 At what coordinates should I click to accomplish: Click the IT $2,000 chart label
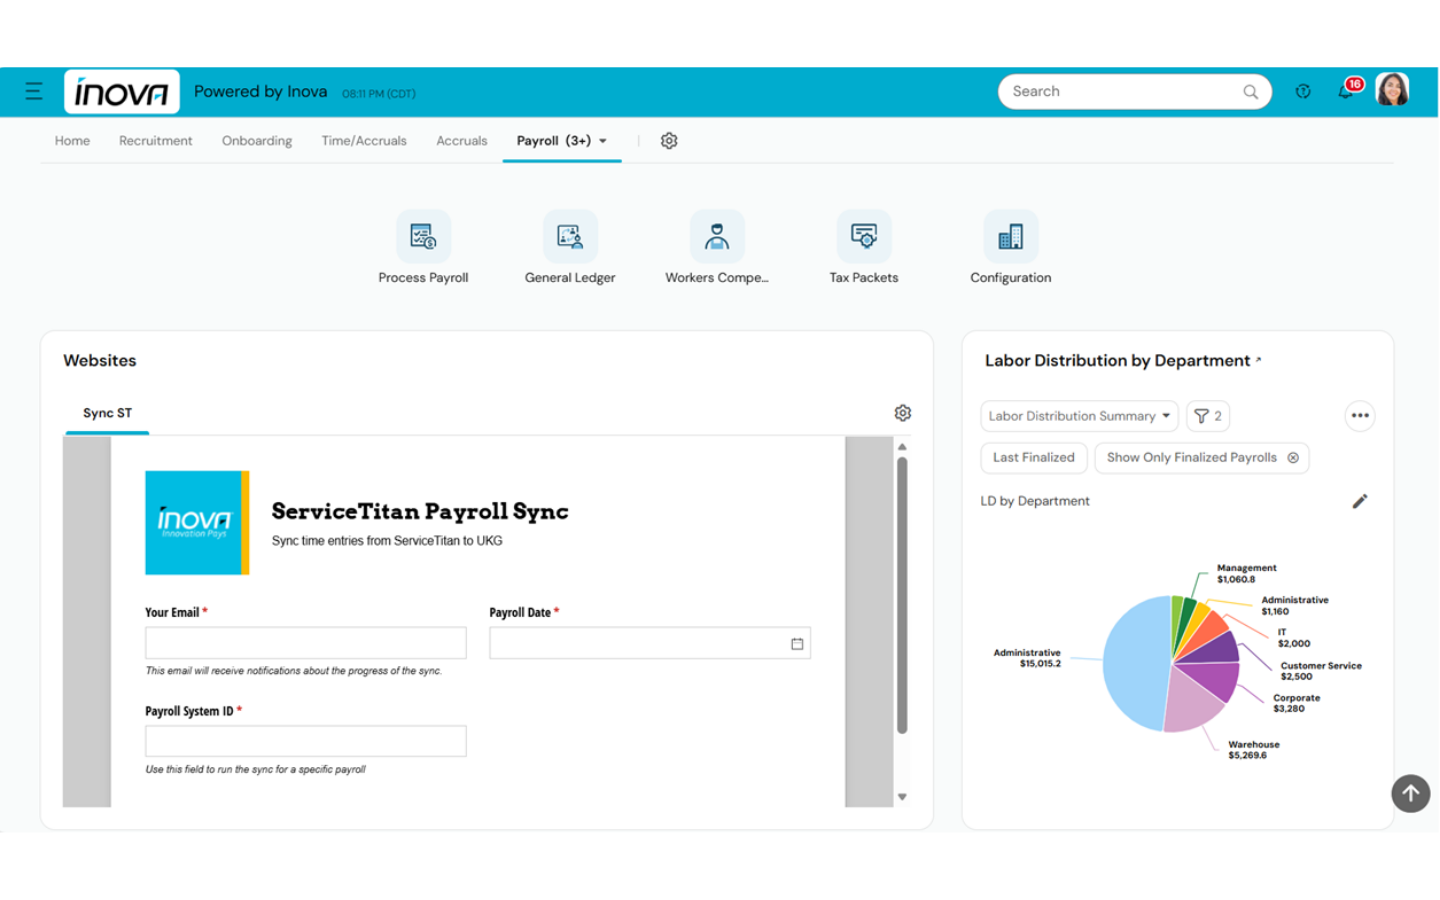tap(1293, 638)
